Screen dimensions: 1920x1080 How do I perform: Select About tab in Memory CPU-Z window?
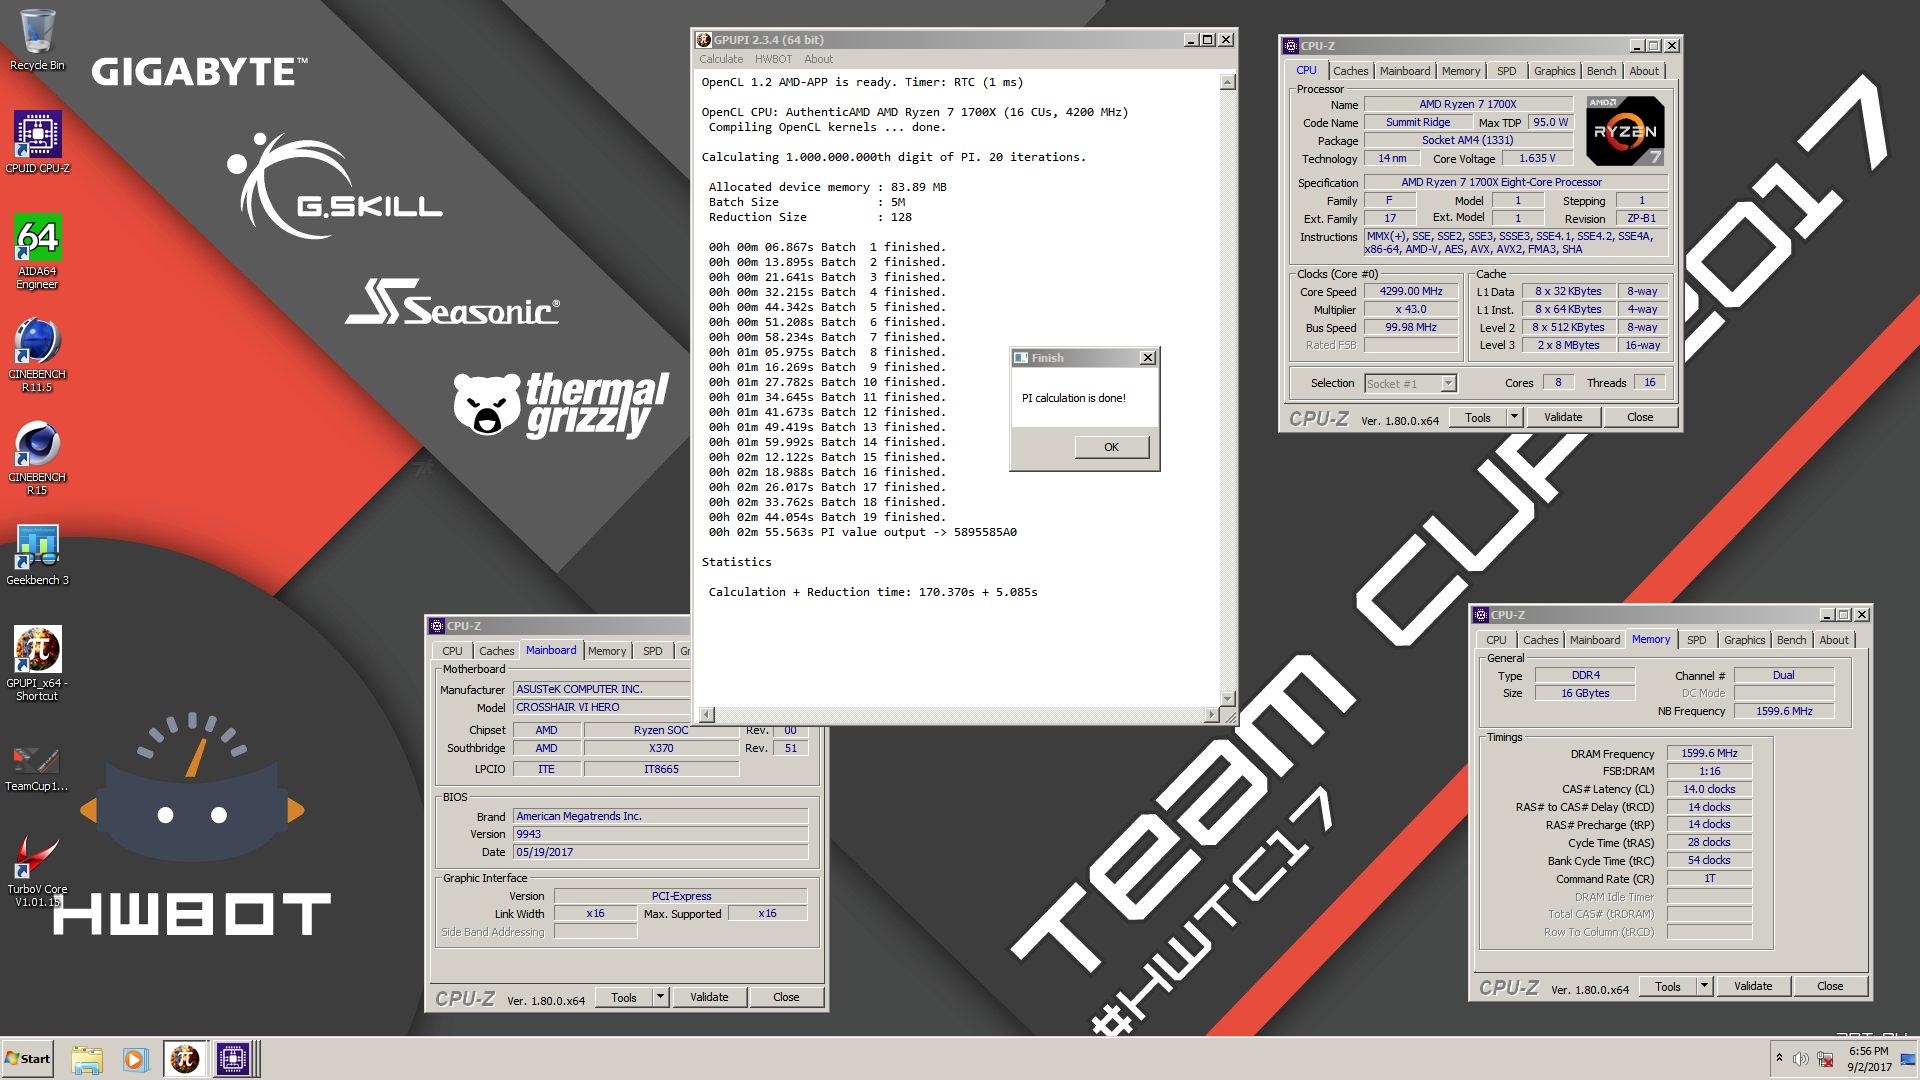click(1833, 640)
